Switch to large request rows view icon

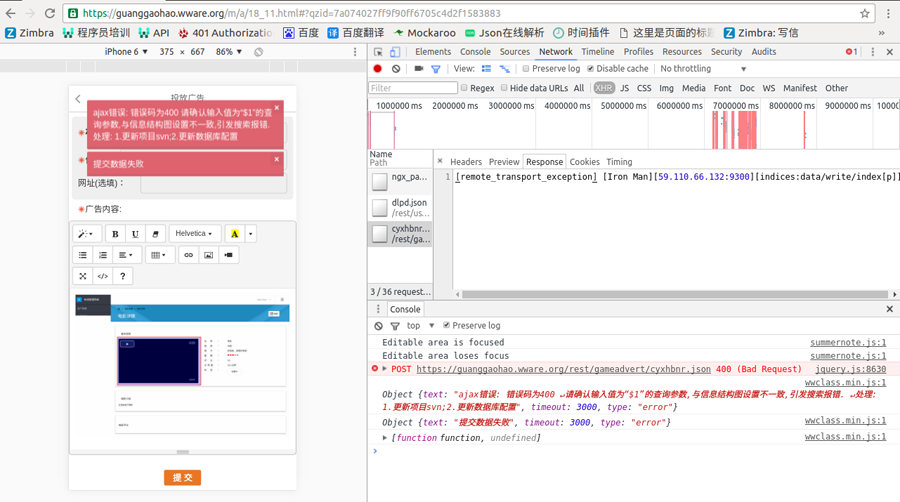pyautogui.click(x=486, y=69)
